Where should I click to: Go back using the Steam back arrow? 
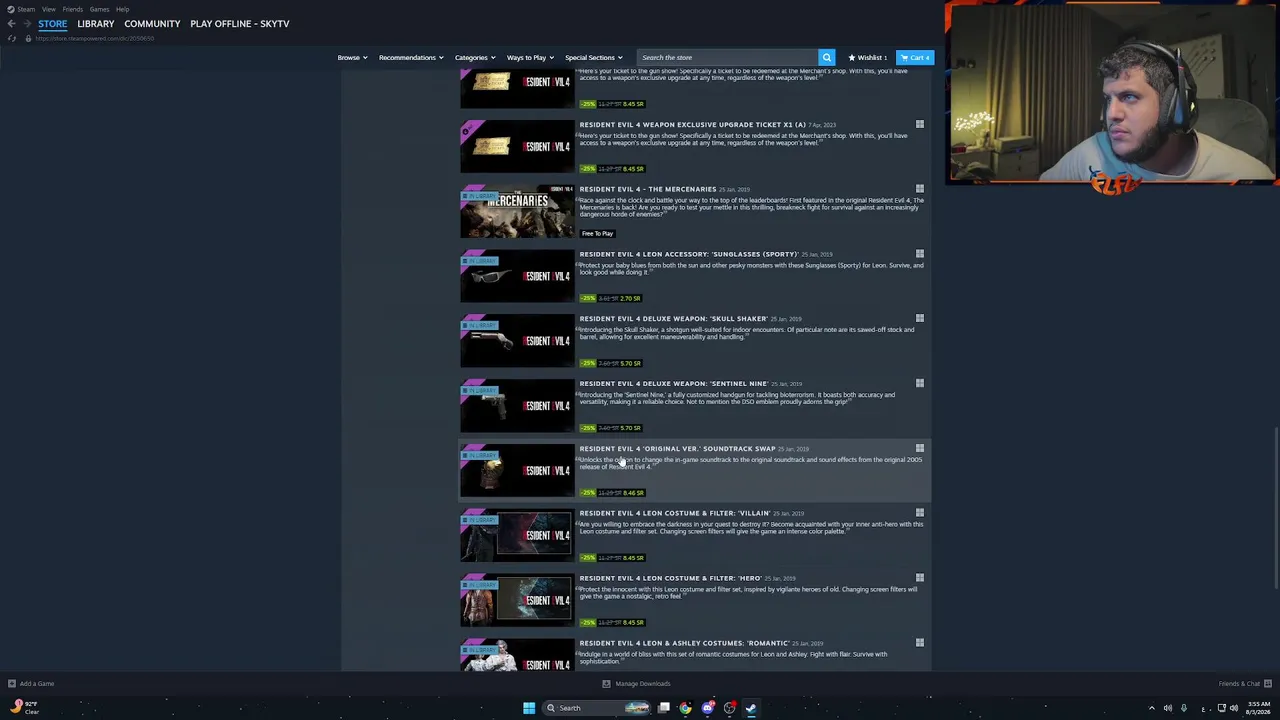pos(11,23)
